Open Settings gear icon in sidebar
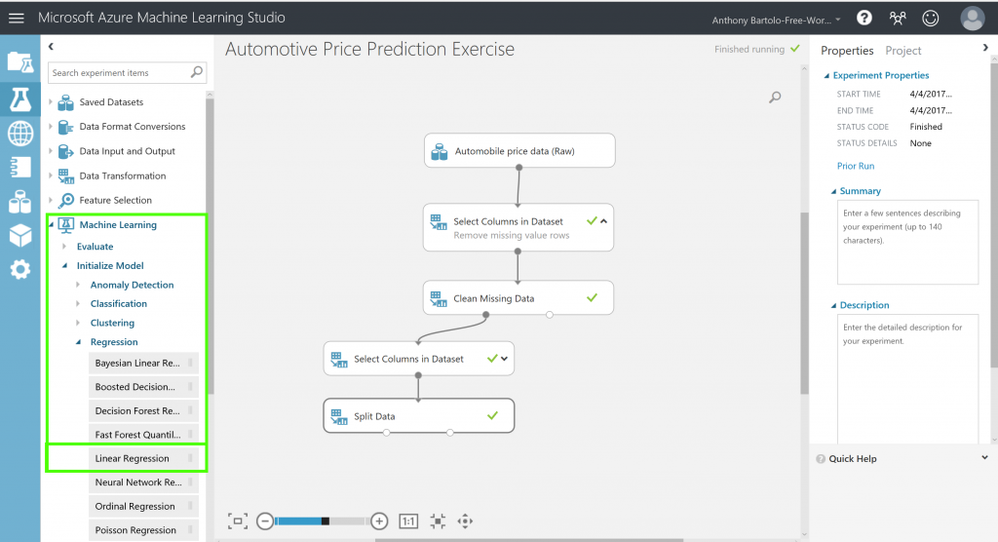The width and height of the screenshot is (998, 542). click(x=20, y=270)
